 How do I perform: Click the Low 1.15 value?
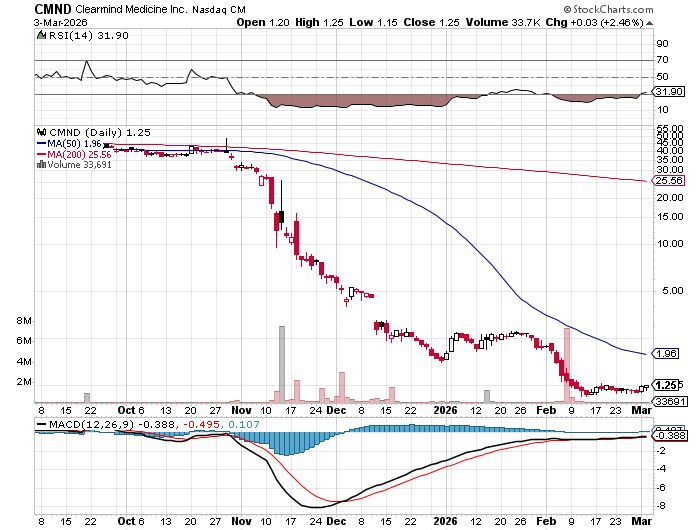point(373,22)
